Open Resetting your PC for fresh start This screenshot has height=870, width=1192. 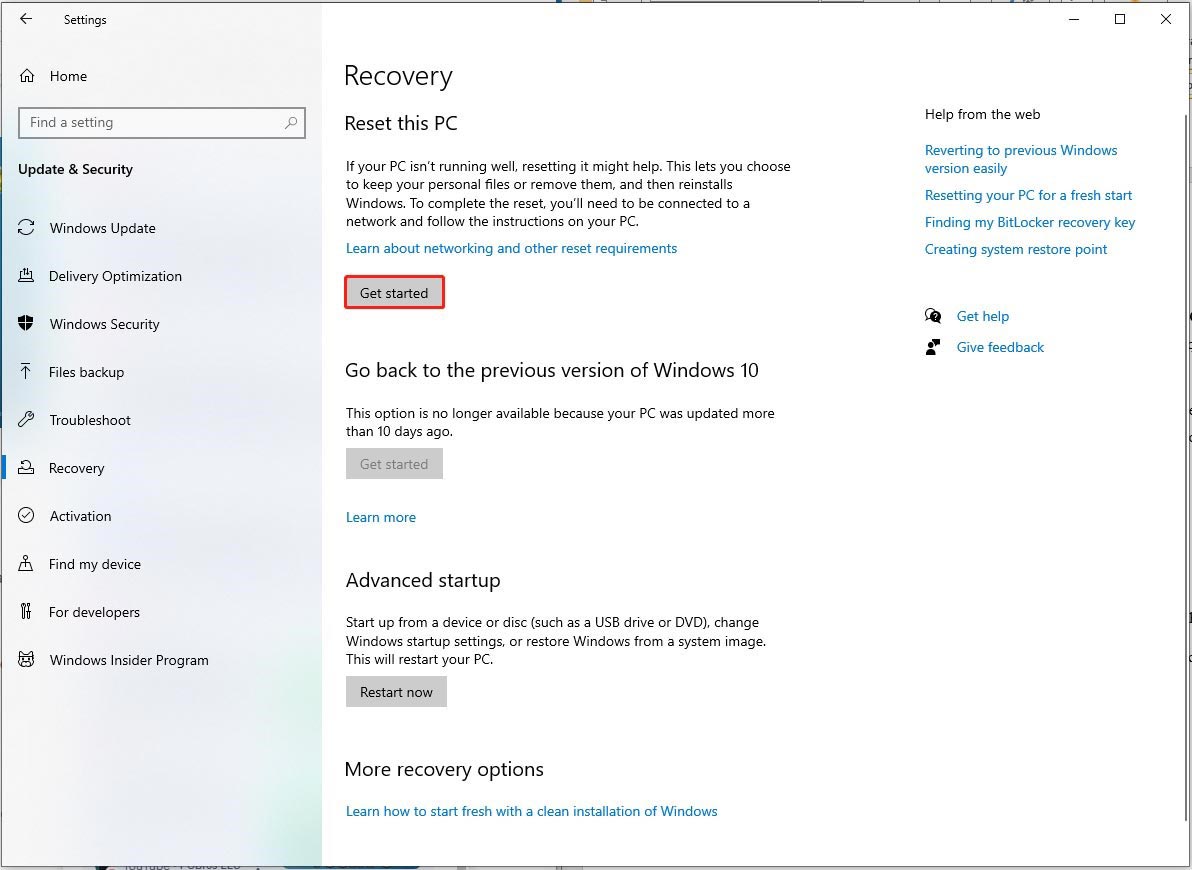click(x=1029, y=195)
